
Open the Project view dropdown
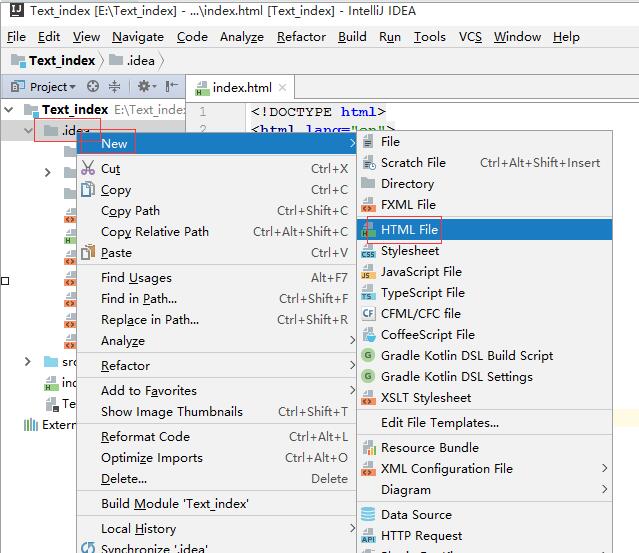(x=53, y=86)
